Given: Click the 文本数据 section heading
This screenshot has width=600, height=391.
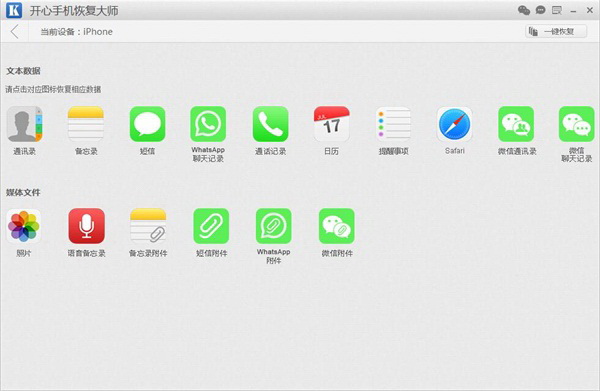Looking at the screenshot, I should [x=23, y=71].
